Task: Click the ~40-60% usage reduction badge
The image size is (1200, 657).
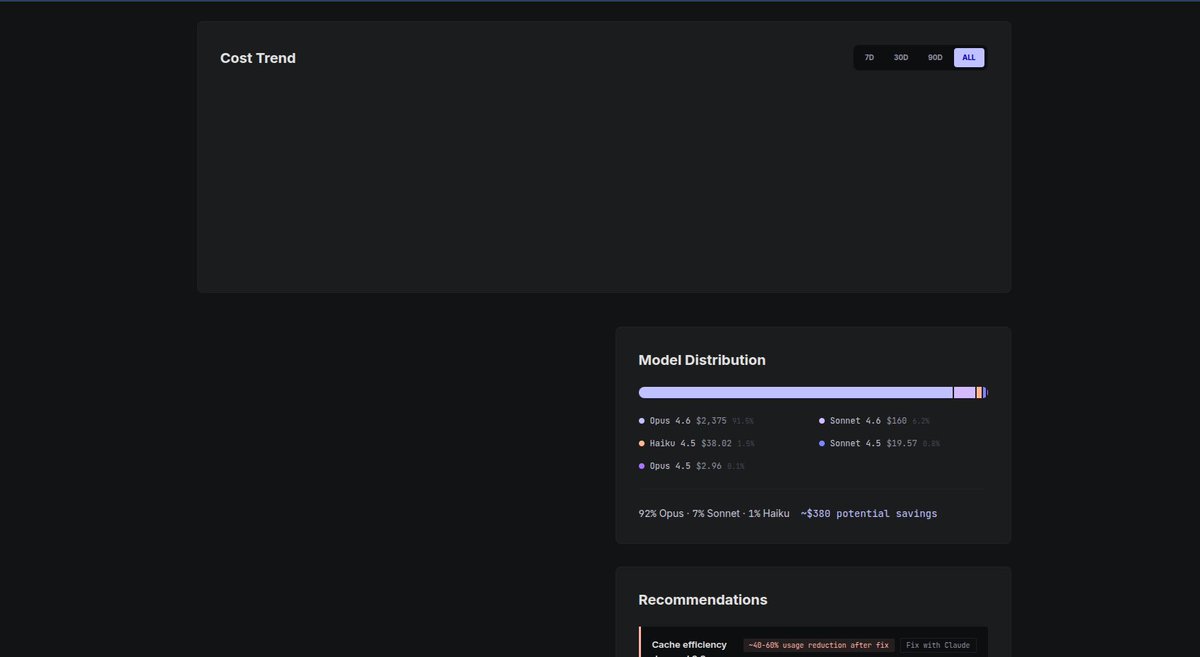Action: [x=819, y=646]
